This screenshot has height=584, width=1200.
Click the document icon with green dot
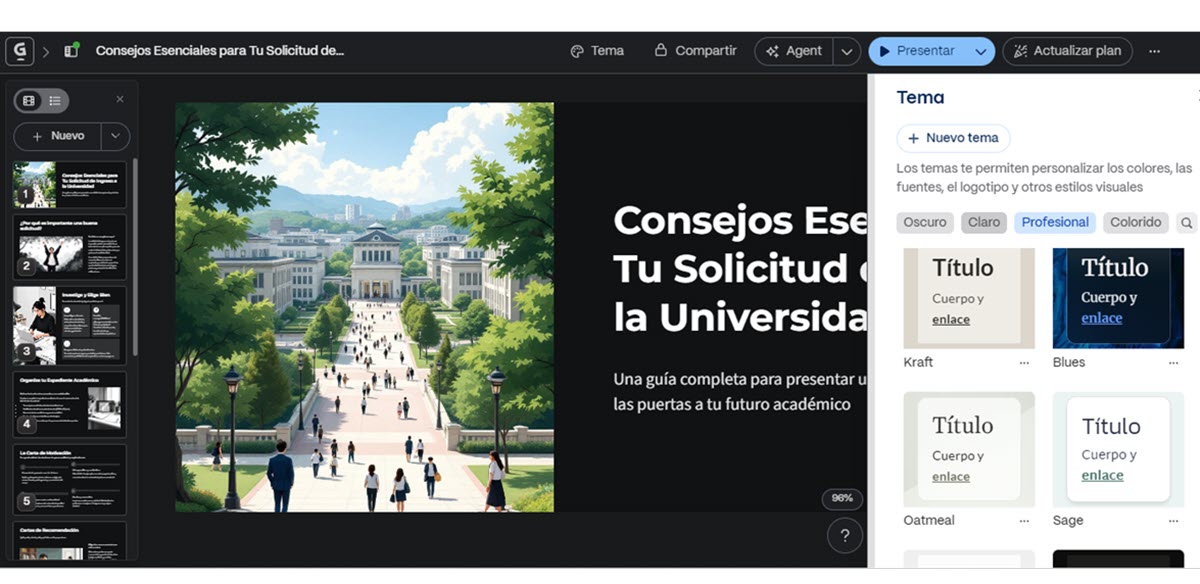pos(72,50)
